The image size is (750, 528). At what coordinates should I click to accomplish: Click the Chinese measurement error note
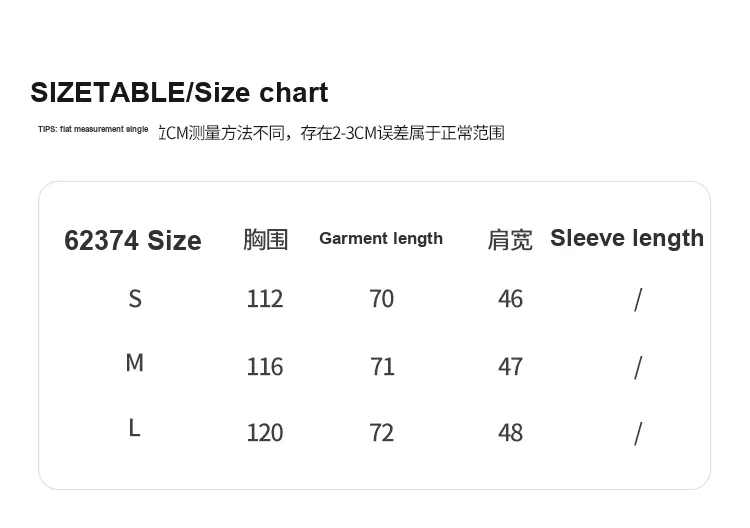[x=331, y=133]
